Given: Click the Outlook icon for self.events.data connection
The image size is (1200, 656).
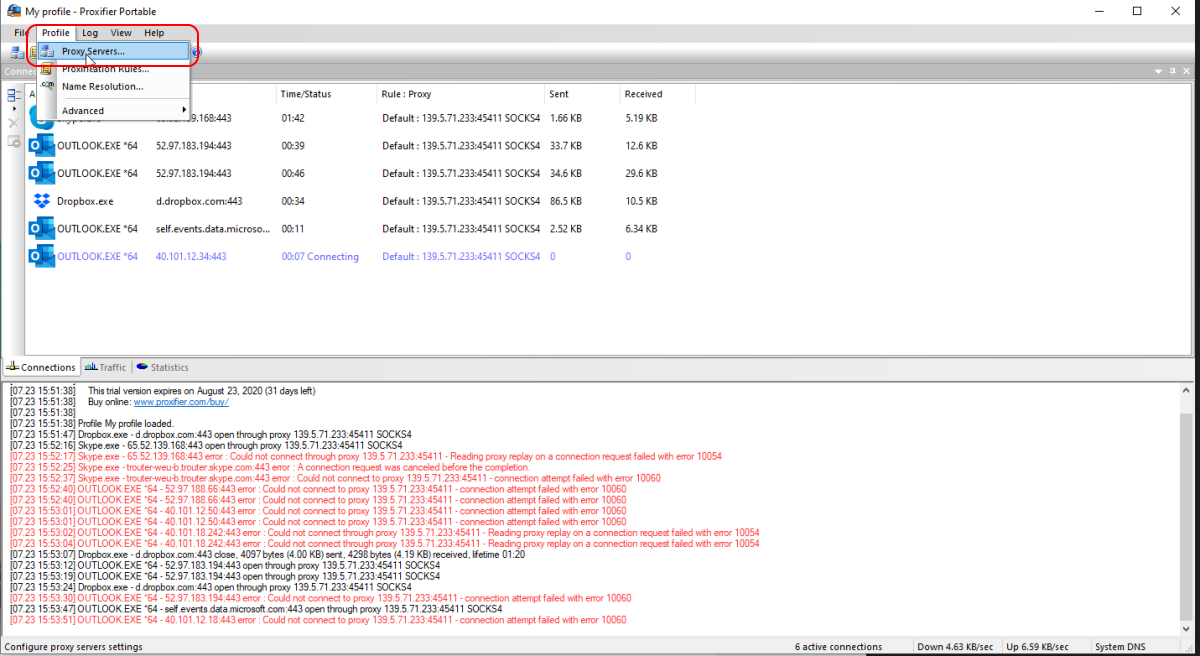Looking at the screenshot, I should [x=42, y=228].
